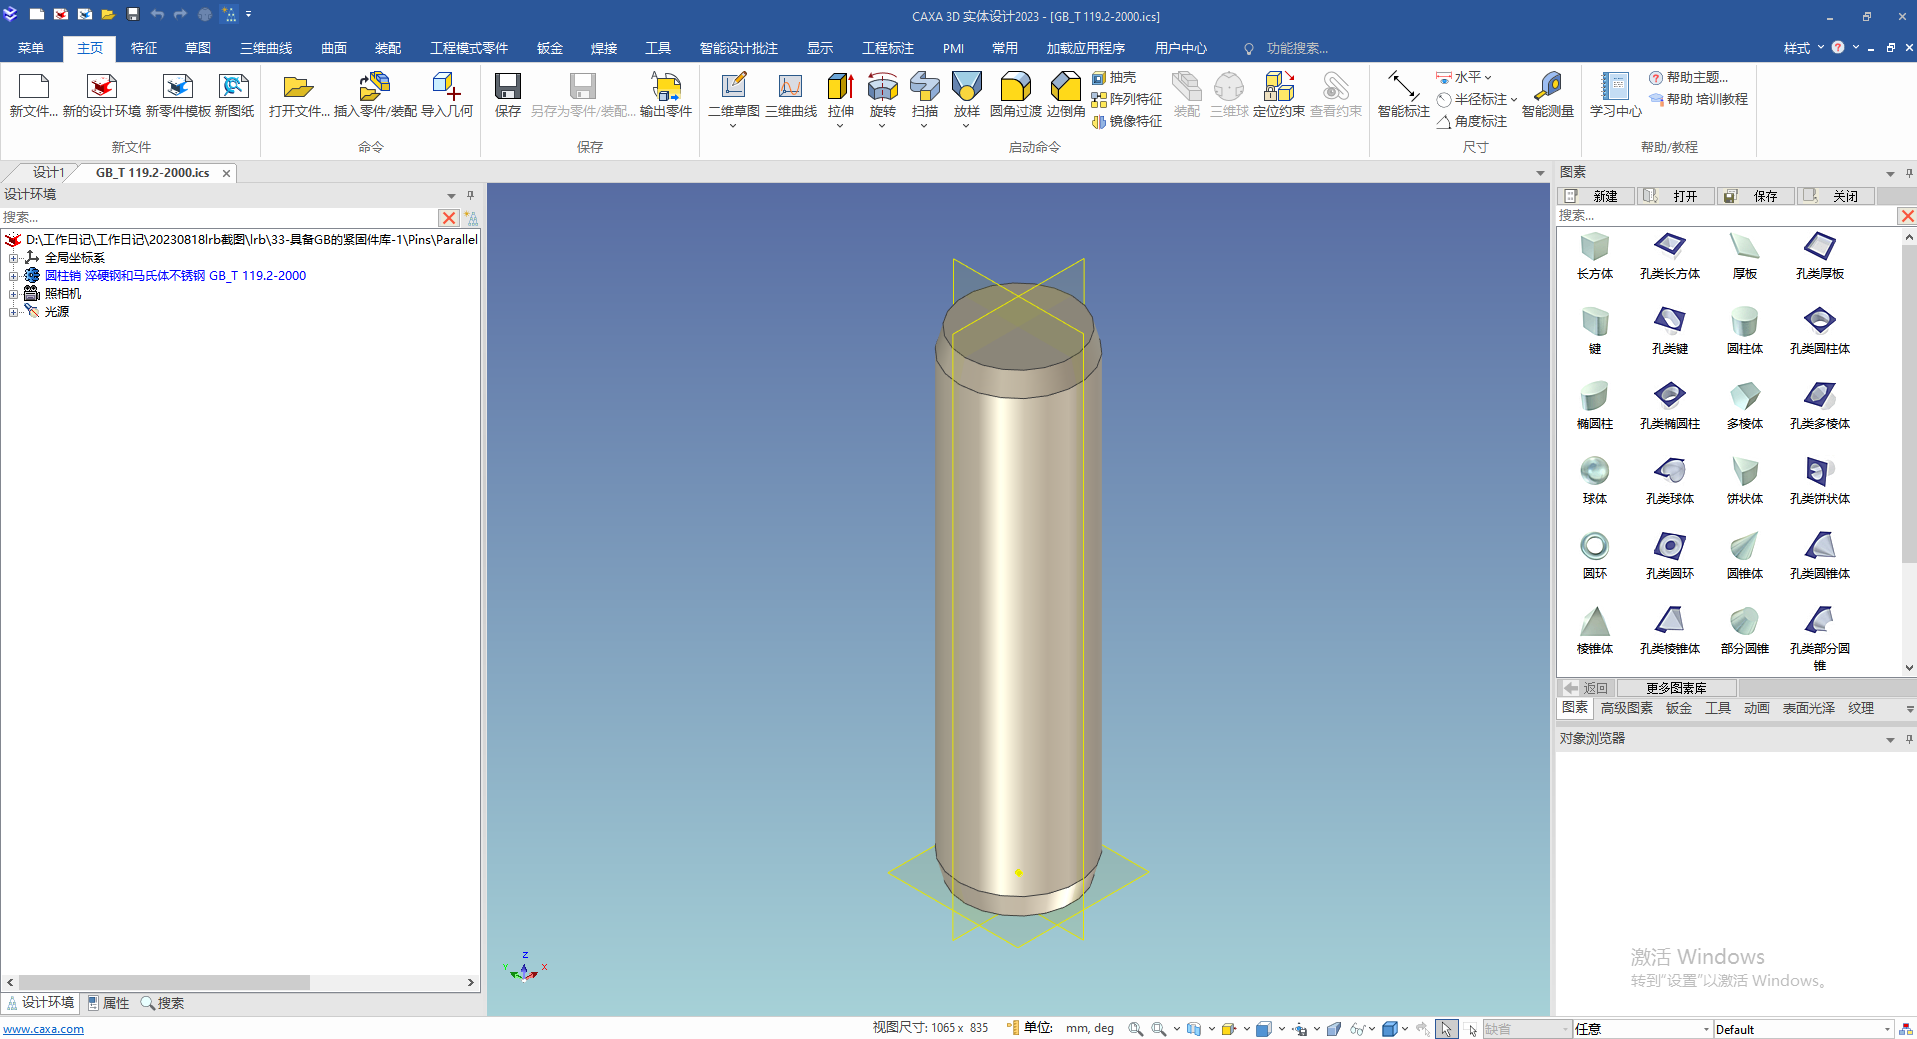Screen dimensions: 1917x1039
Task: Select the 孔类圆柱体 hole cylinder element
Action: (x=1820, y=330)
